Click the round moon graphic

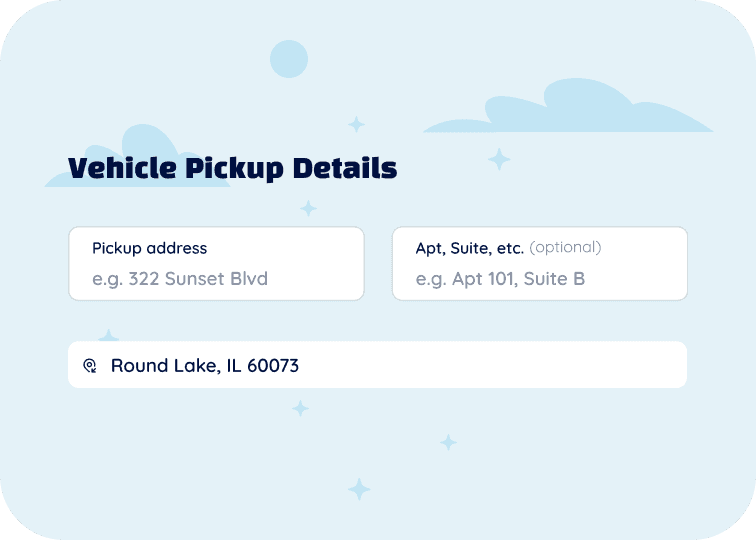click(289, 59)
